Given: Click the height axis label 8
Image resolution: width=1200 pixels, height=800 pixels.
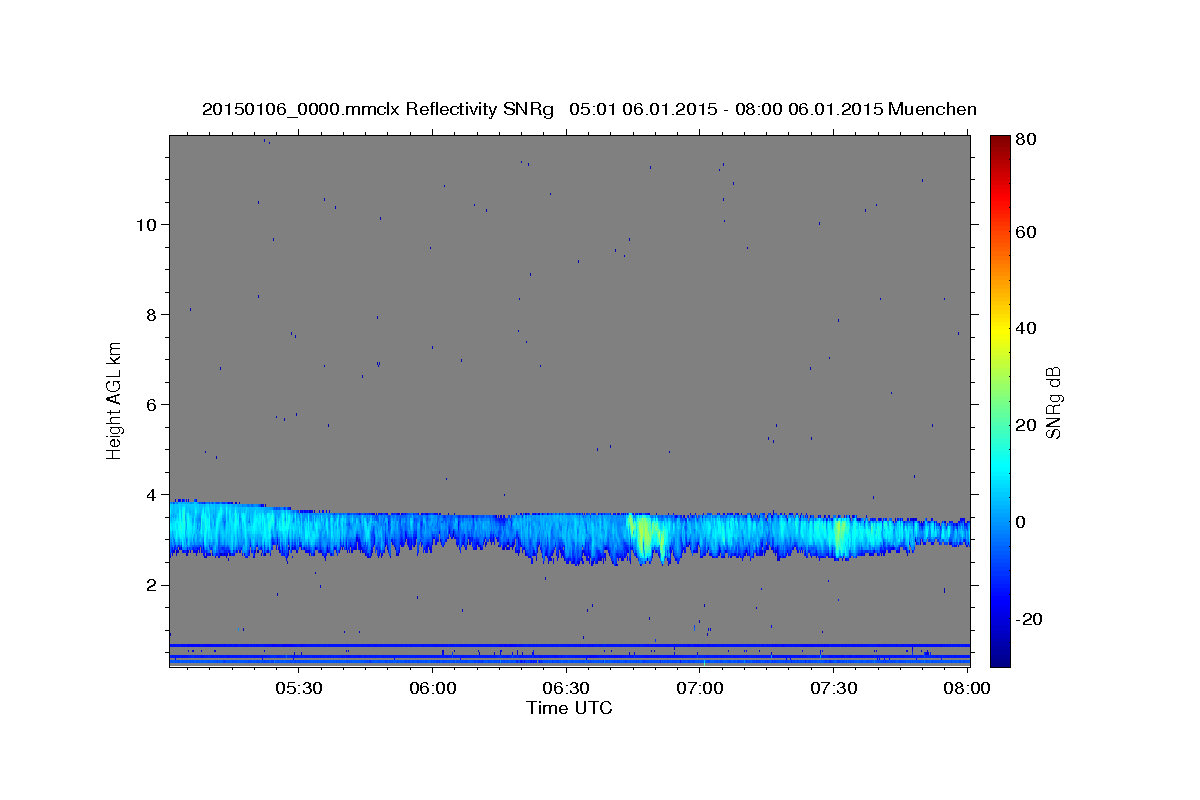Looking at the screenshot, I should (151, 314).
